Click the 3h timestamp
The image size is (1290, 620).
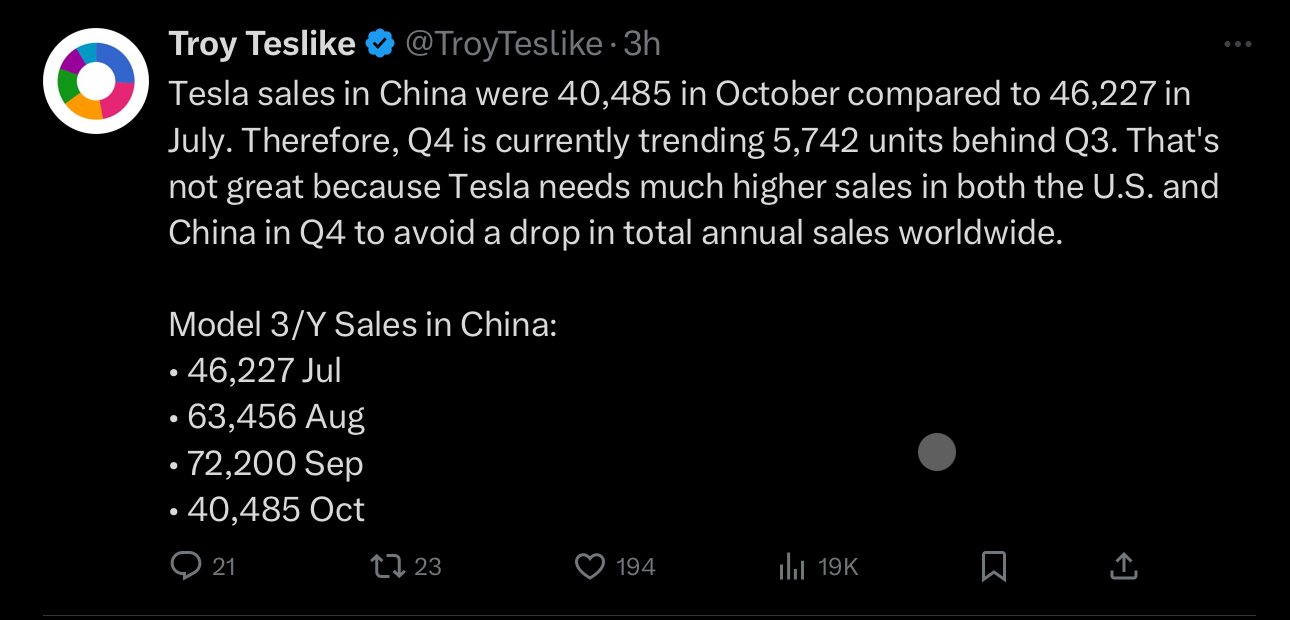[642, 44]
